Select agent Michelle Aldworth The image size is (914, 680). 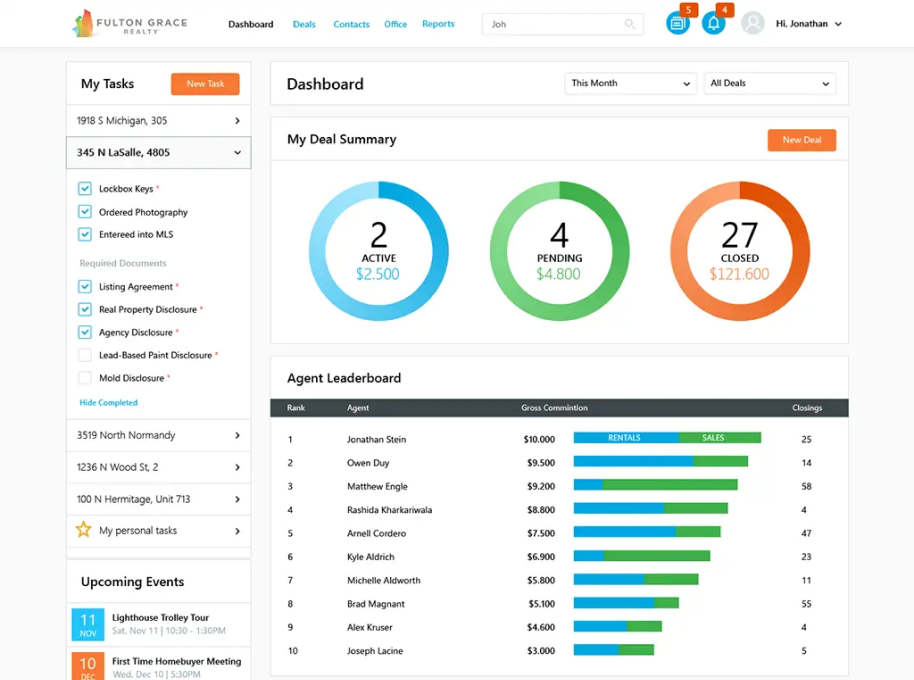point(384,580)
